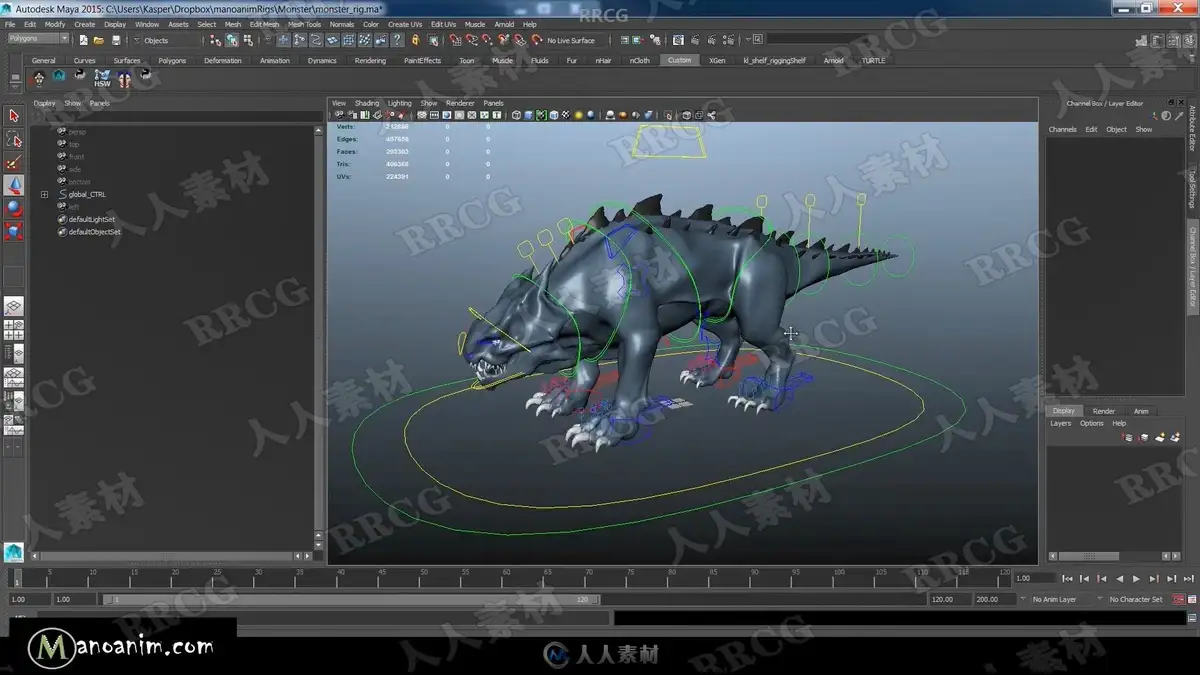
Task: Click the lock selection padlock icon
Action: coord(415,40)
